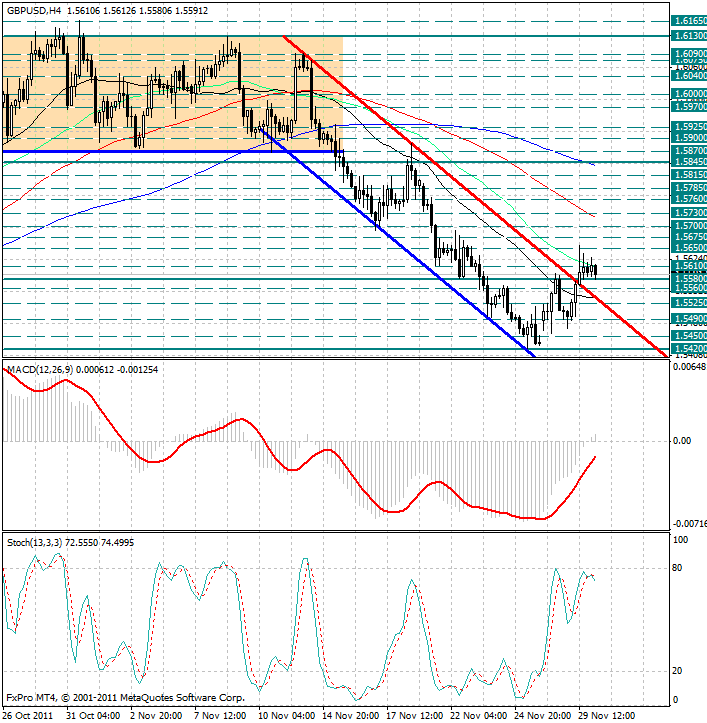
Task: Click the 26 Oct 2011 date label
Action: point(28,716)
